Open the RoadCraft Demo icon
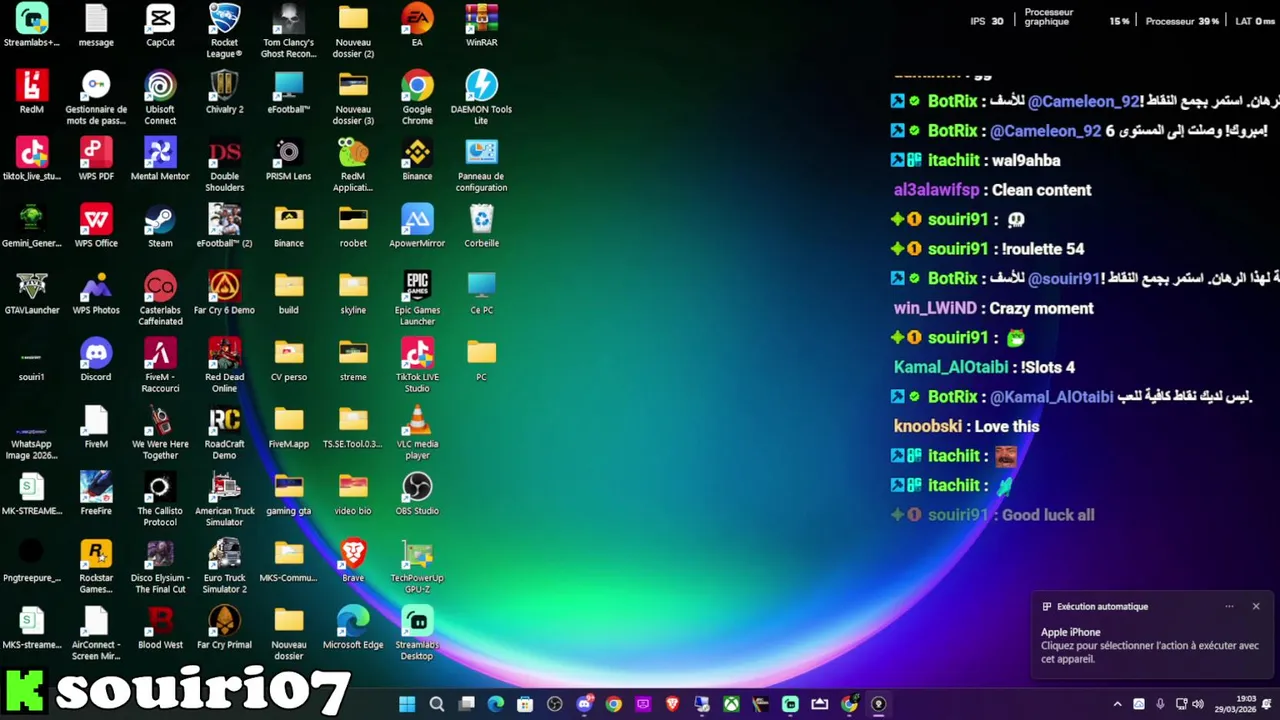 224,432
